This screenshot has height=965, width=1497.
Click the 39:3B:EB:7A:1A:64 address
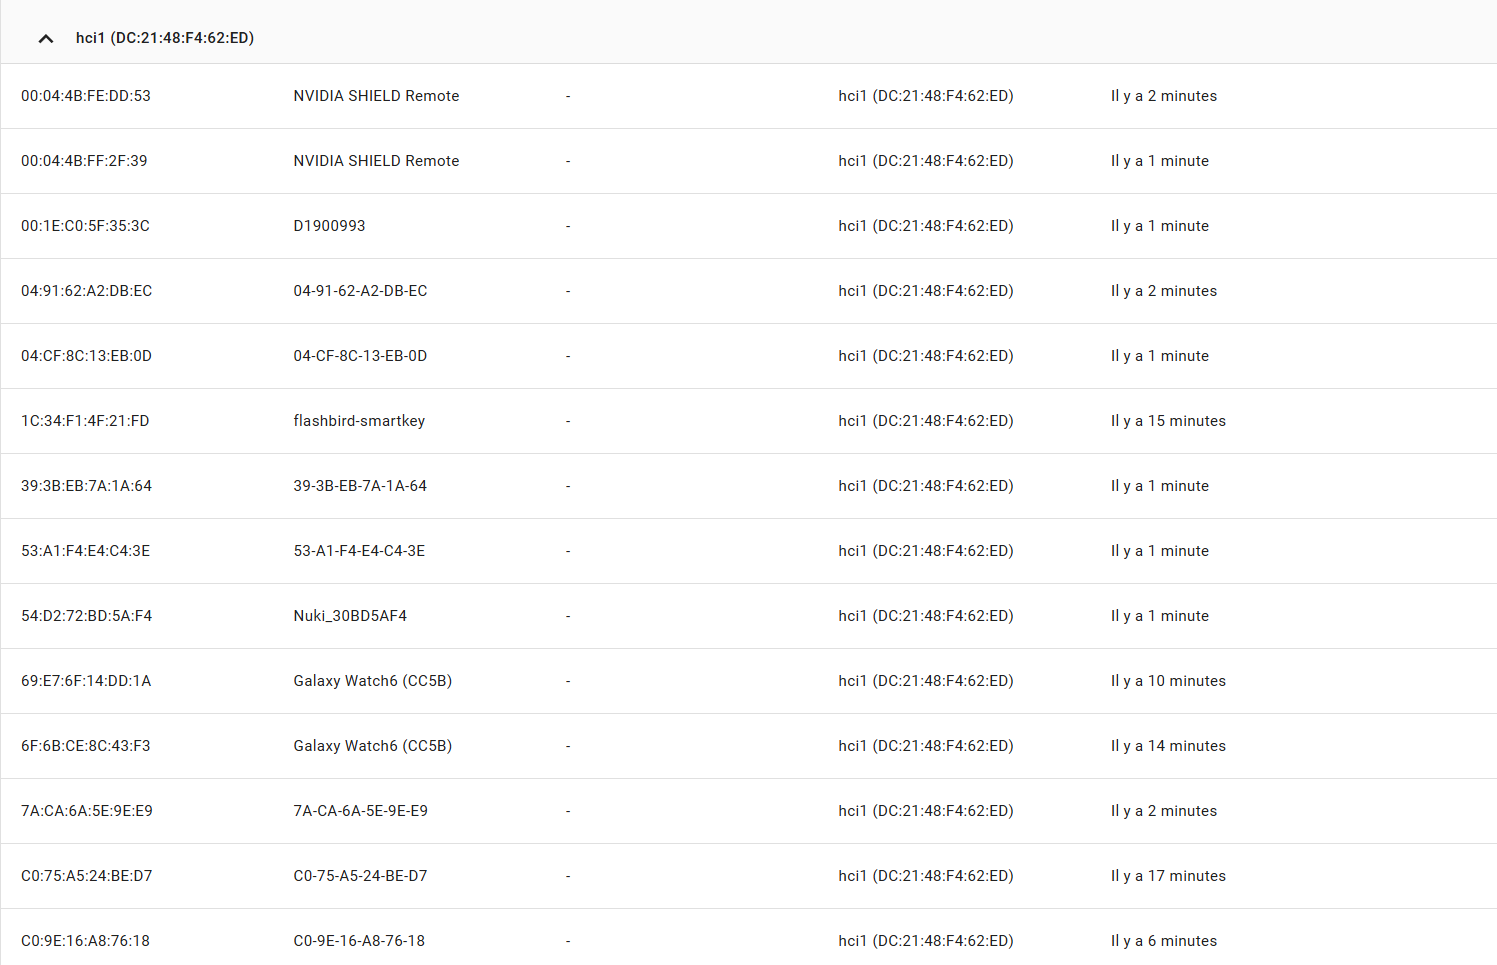86,486
